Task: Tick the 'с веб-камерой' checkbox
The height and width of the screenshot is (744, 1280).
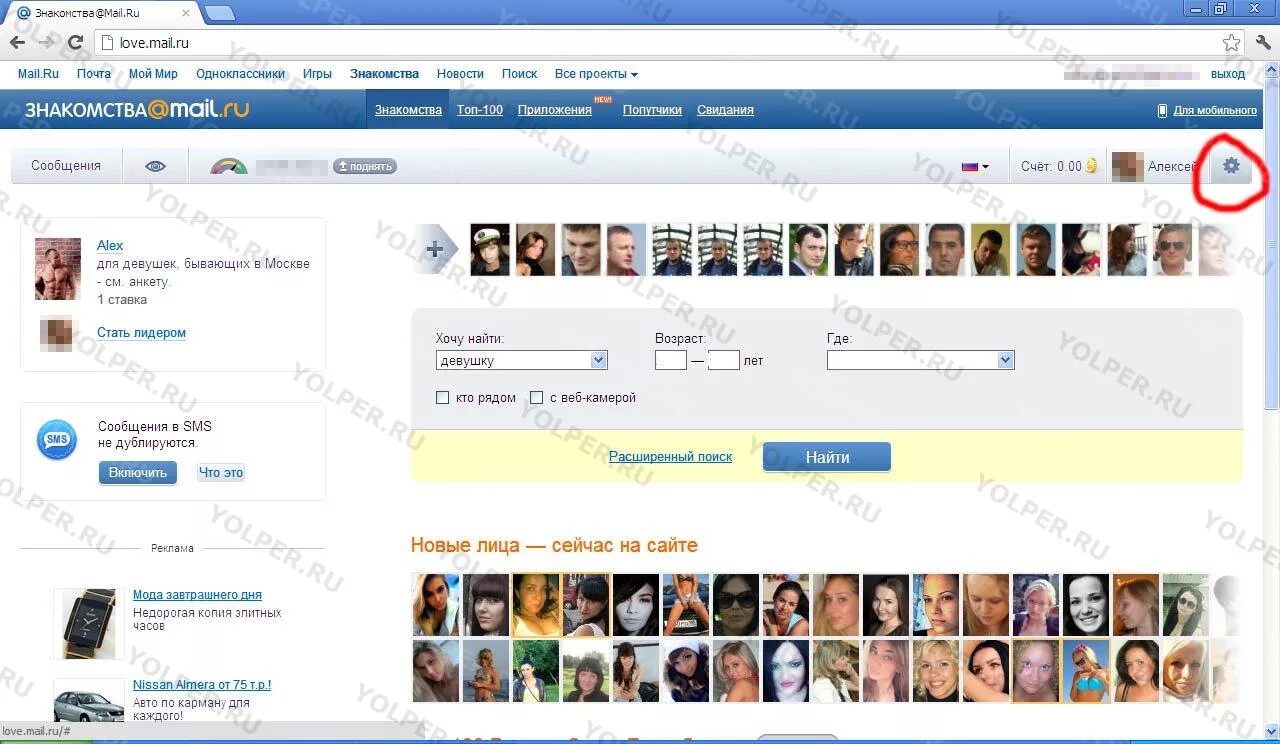Action: pos(537,398)
